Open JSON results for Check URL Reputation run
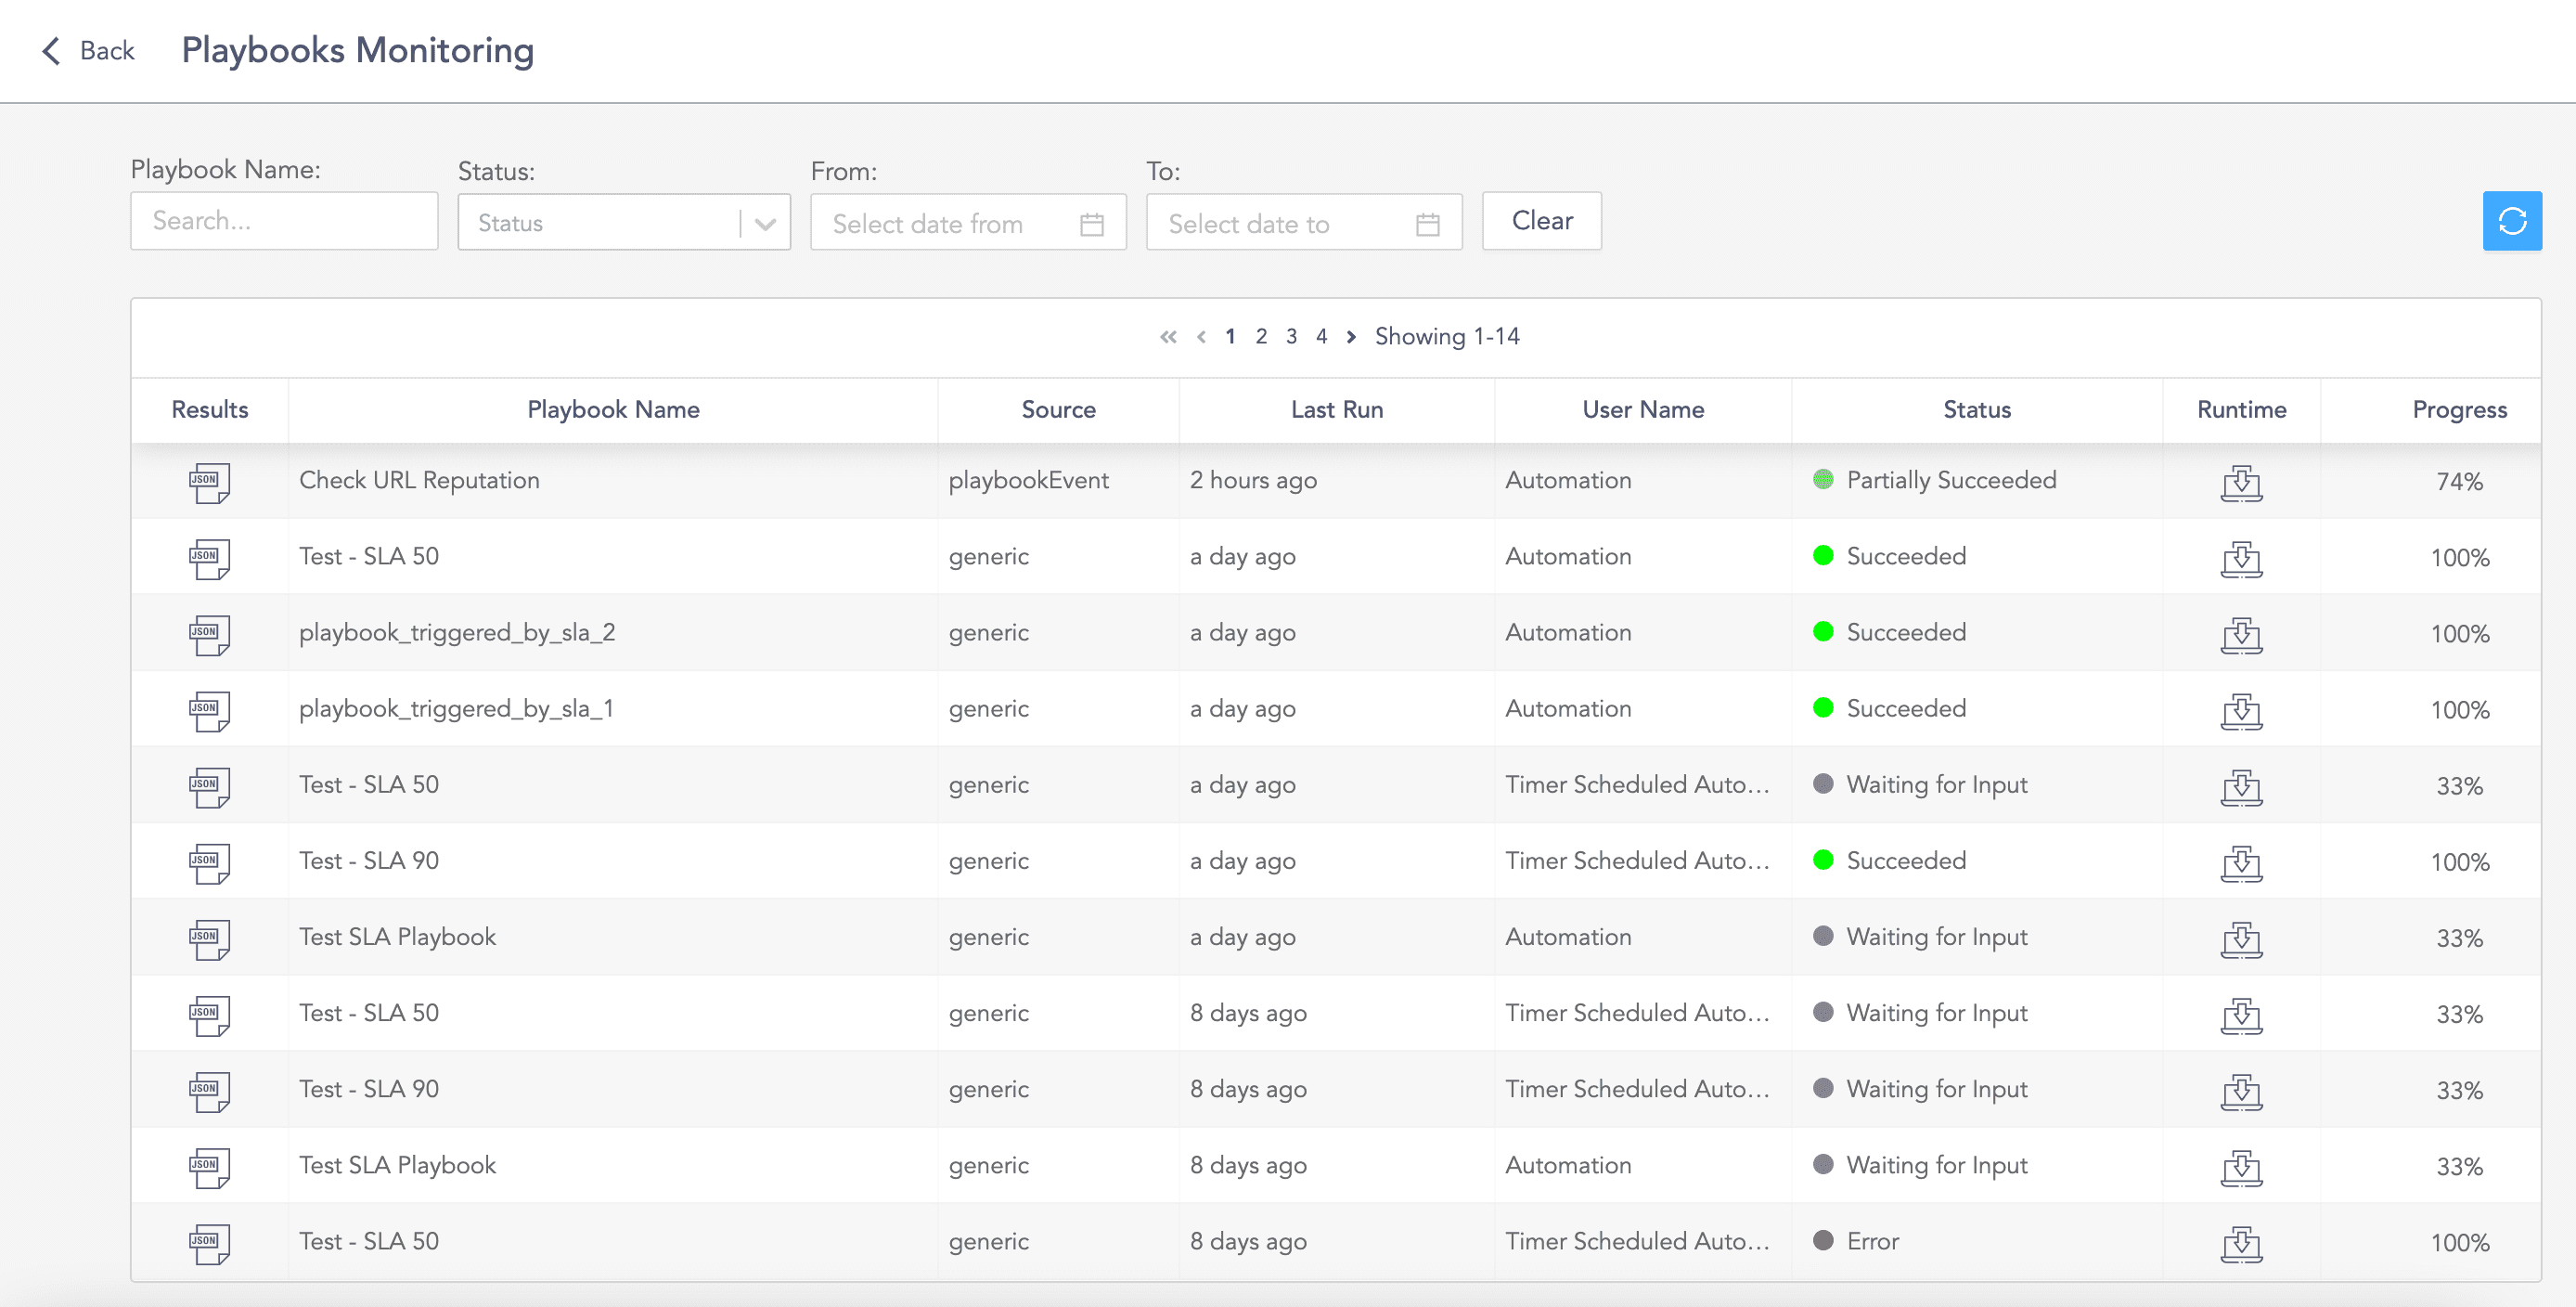Screen dimensions: 2576x1307 (x=209, y=482)
